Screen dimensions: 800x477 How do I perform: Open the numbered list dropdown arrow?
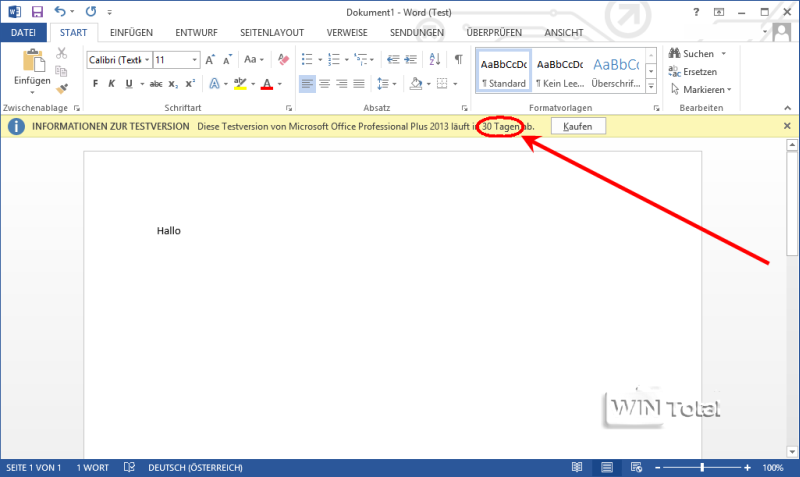click(x=346, y=60)
